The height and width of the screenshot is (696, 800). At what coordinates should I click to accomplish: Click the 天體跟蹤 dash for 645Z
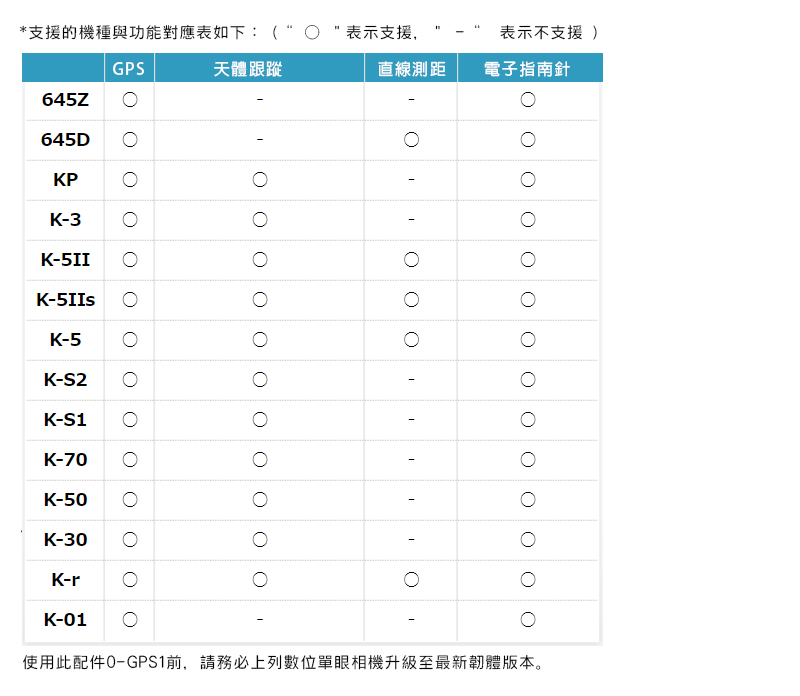click(x=260, y=100)
